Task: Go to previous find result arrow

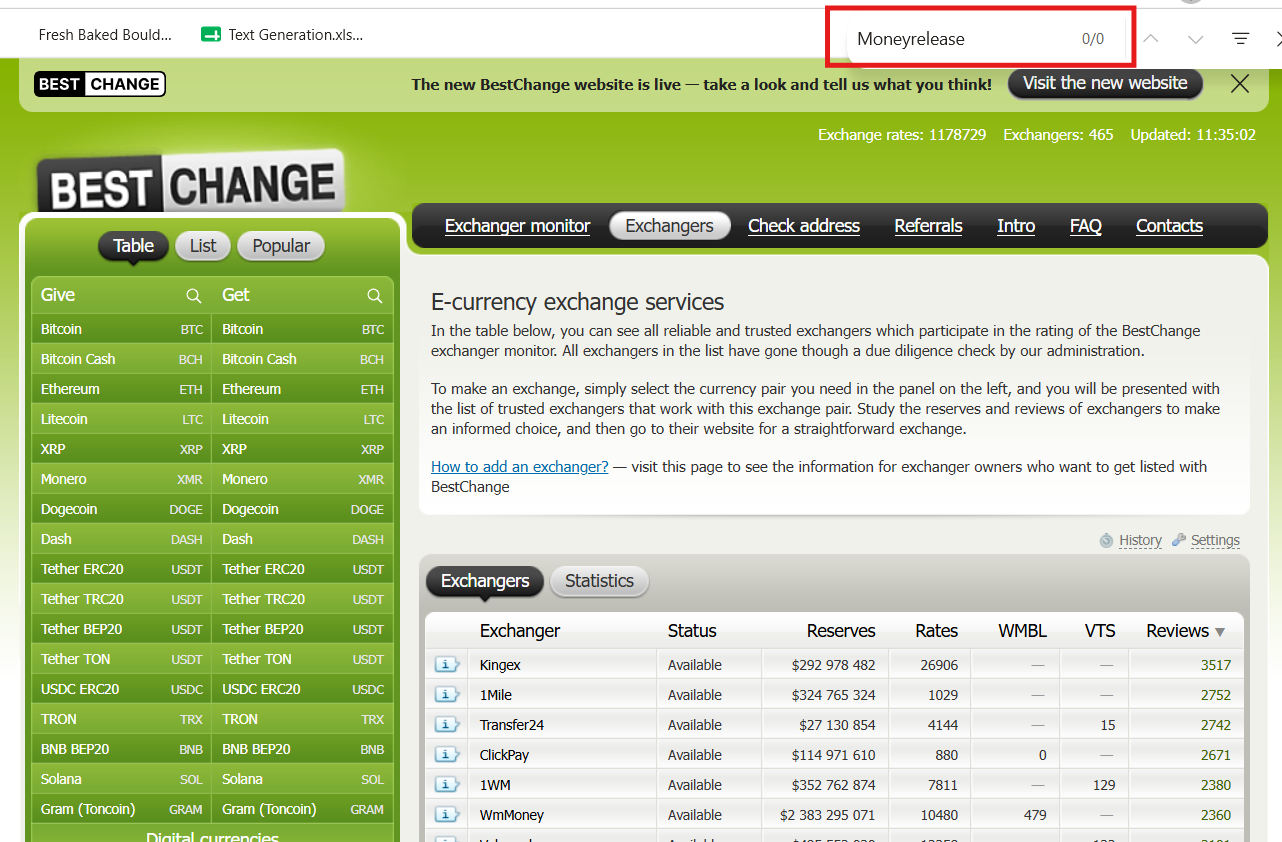Action: 1151,39
